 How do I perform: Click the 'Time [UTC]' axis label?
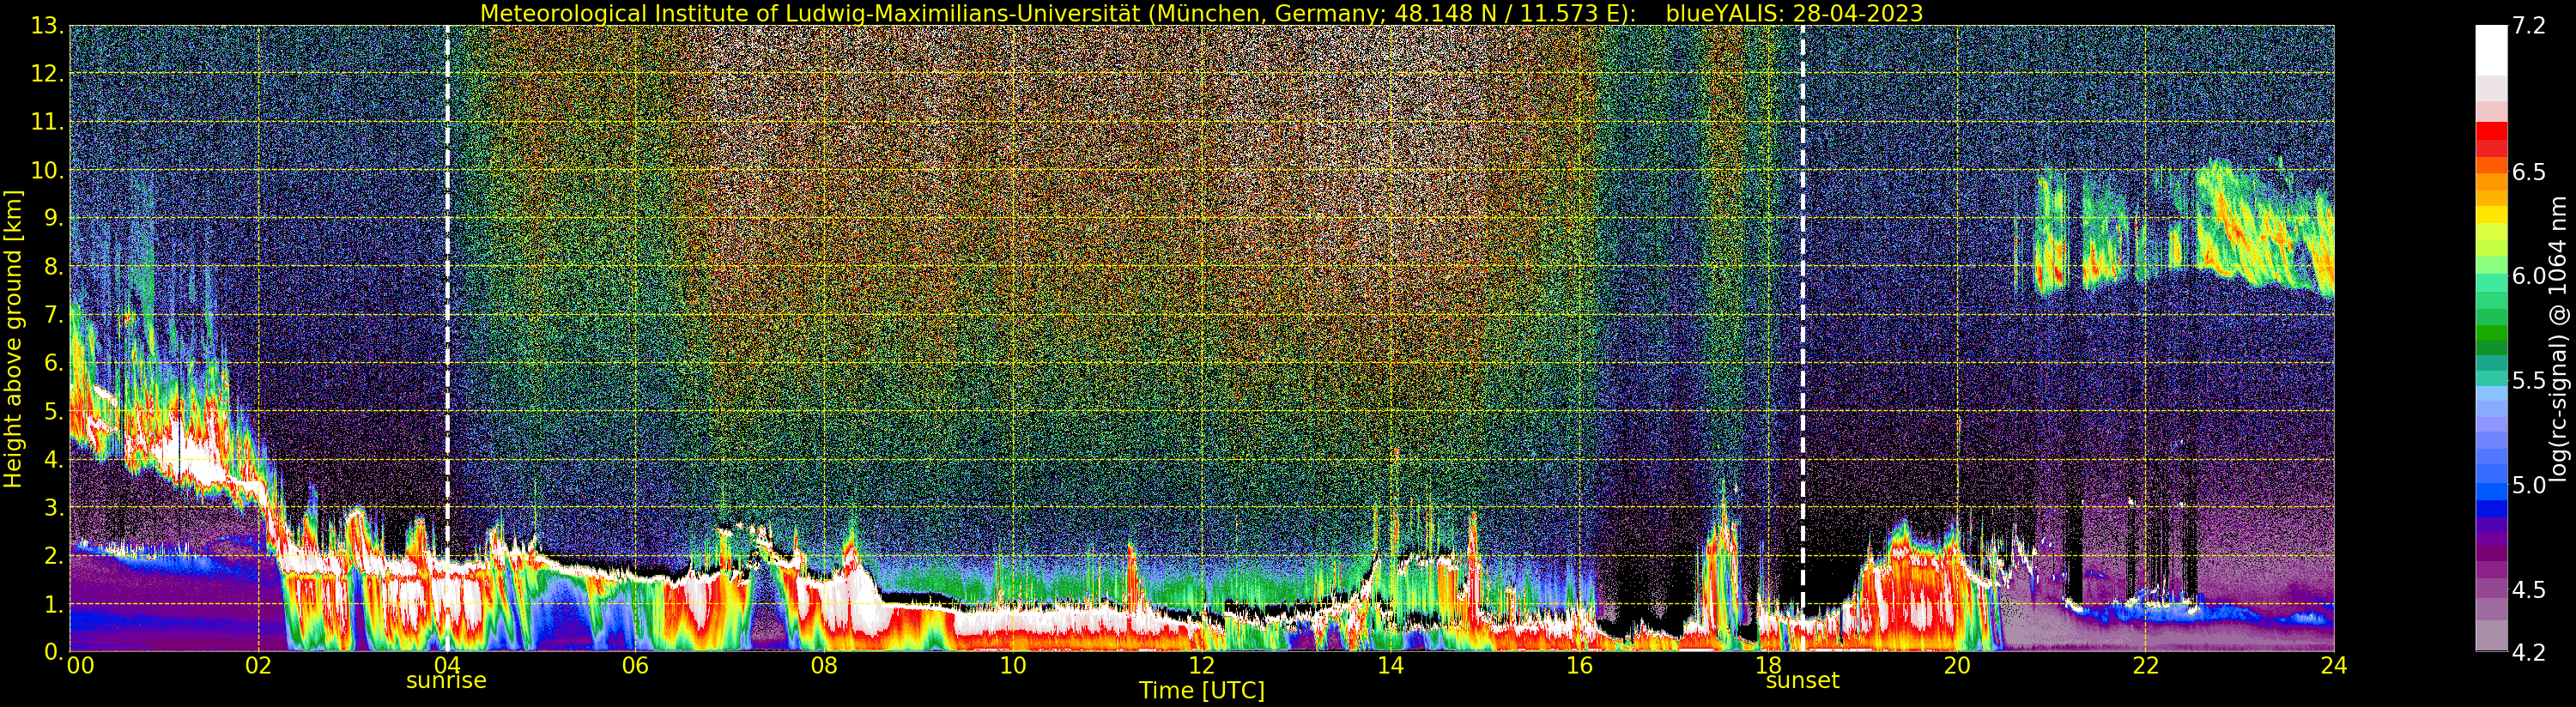pos(1201,691)
